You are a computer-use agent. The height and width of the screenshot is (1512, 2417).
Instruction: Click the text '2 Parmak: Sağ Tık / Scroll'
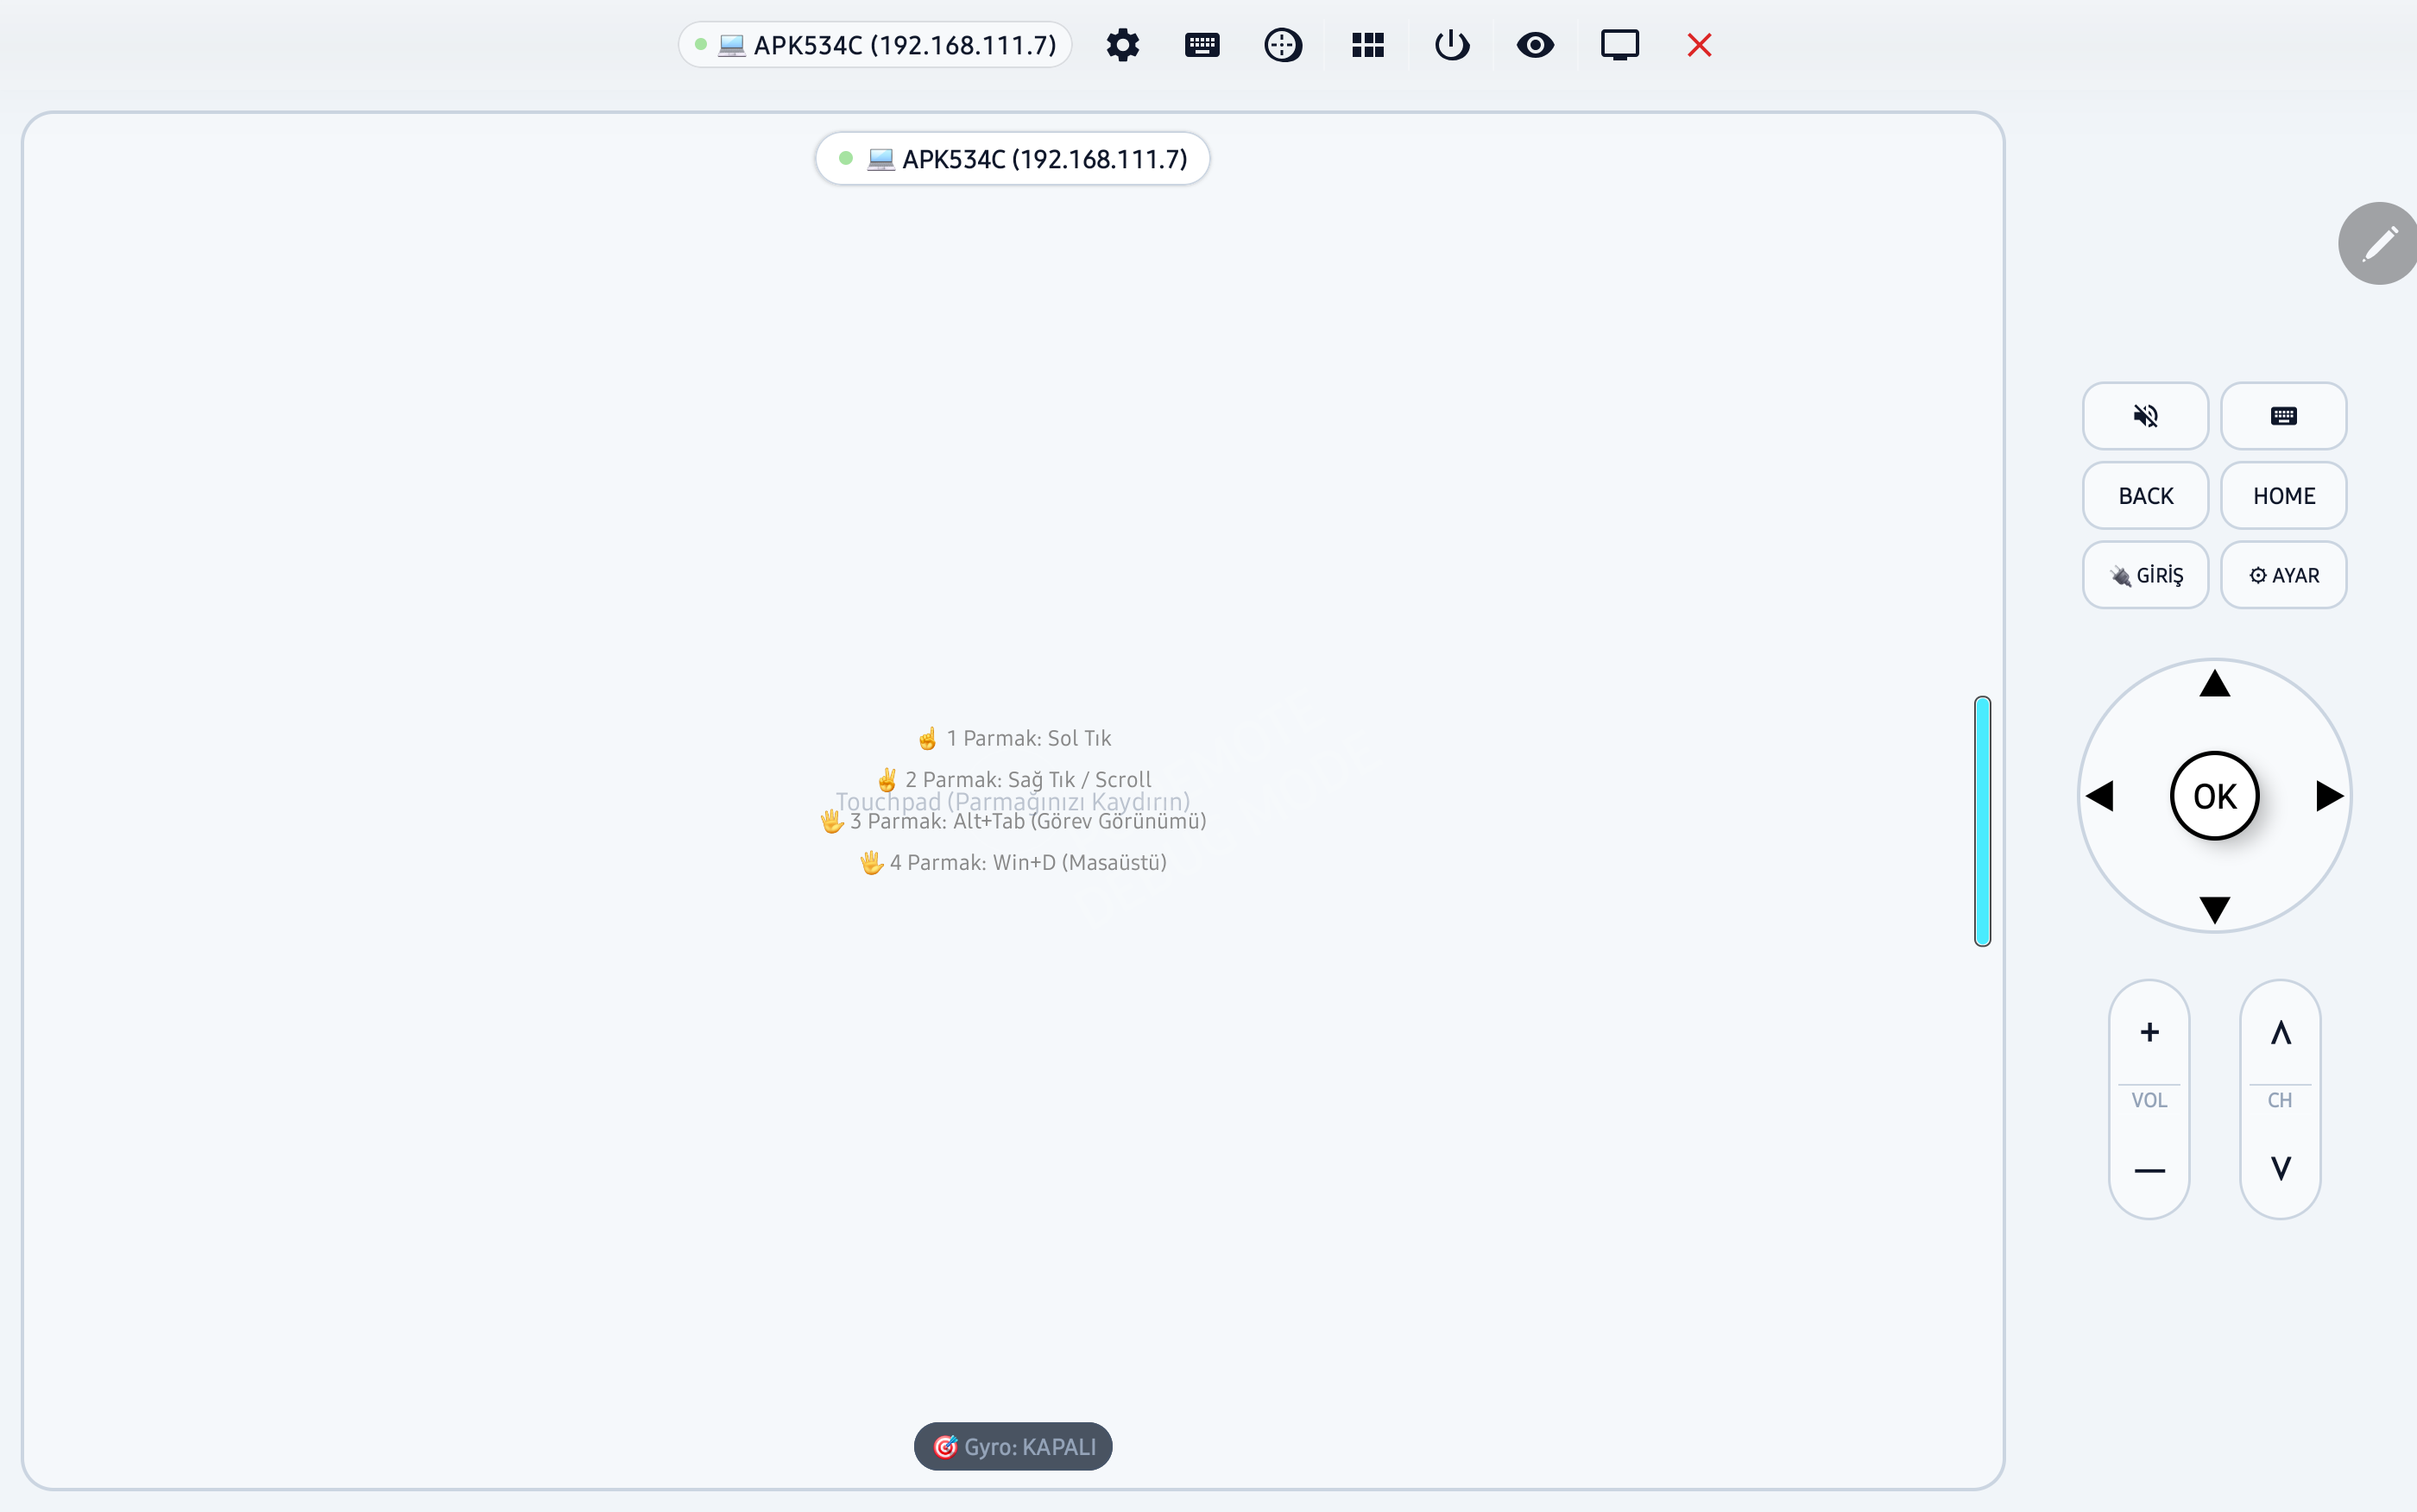1028,780
